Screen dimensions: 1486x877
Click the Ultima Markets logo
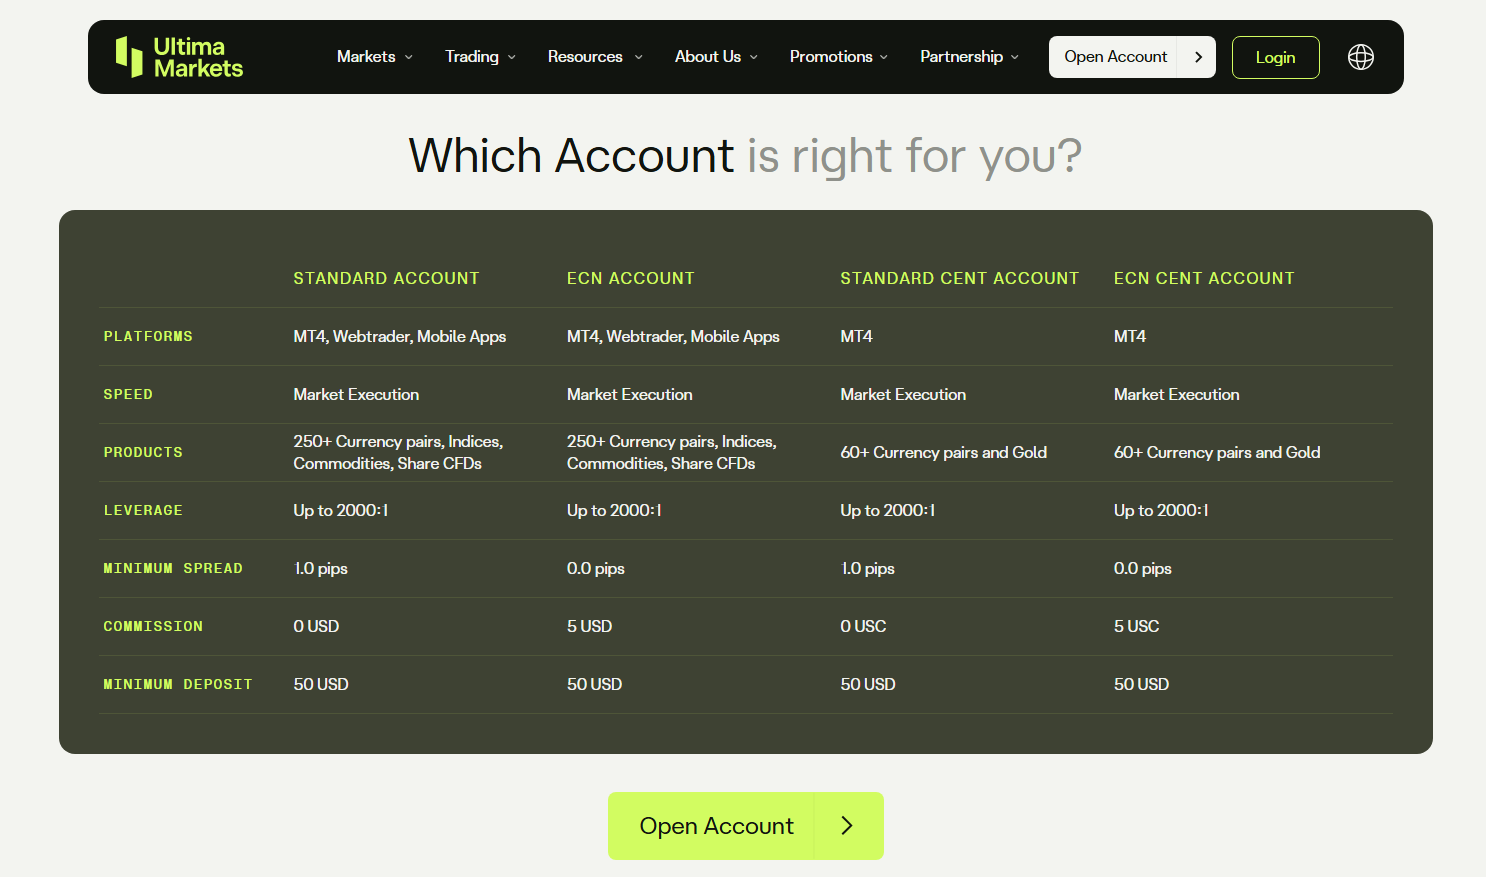tap(179, 57)
